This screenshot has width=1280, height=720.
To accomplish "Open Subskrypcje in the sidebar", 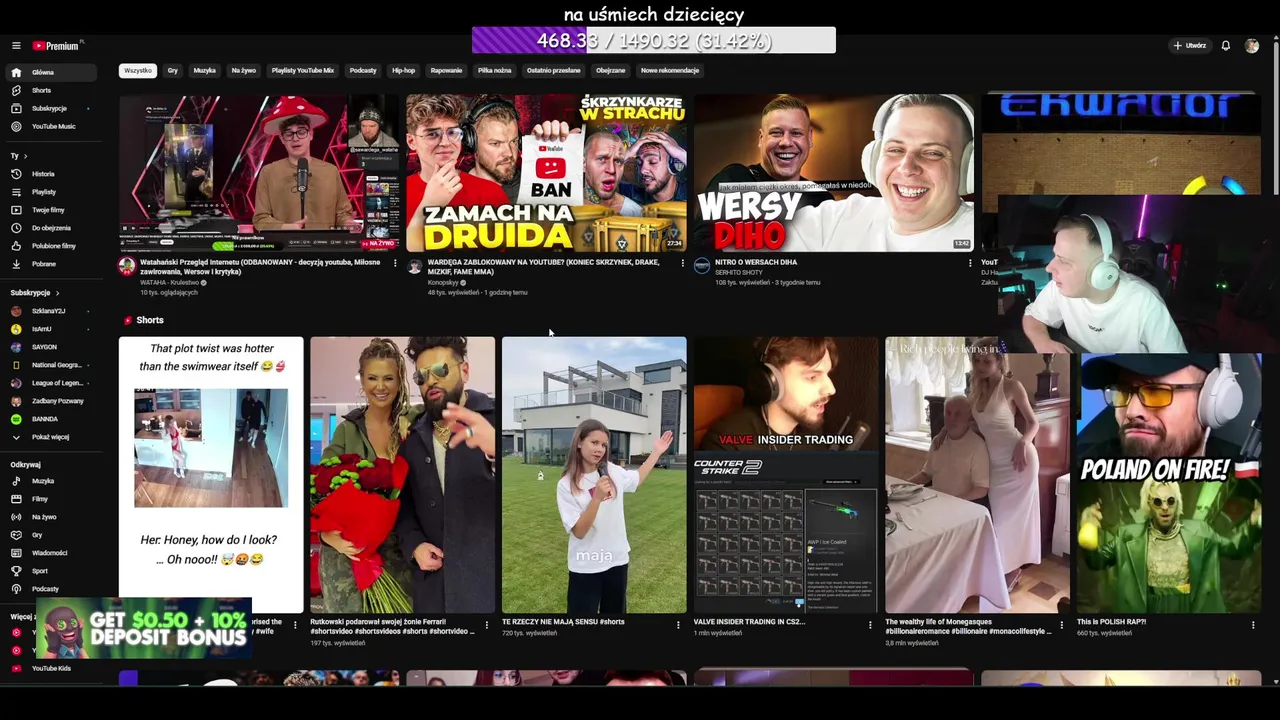I will pos(53,108).
